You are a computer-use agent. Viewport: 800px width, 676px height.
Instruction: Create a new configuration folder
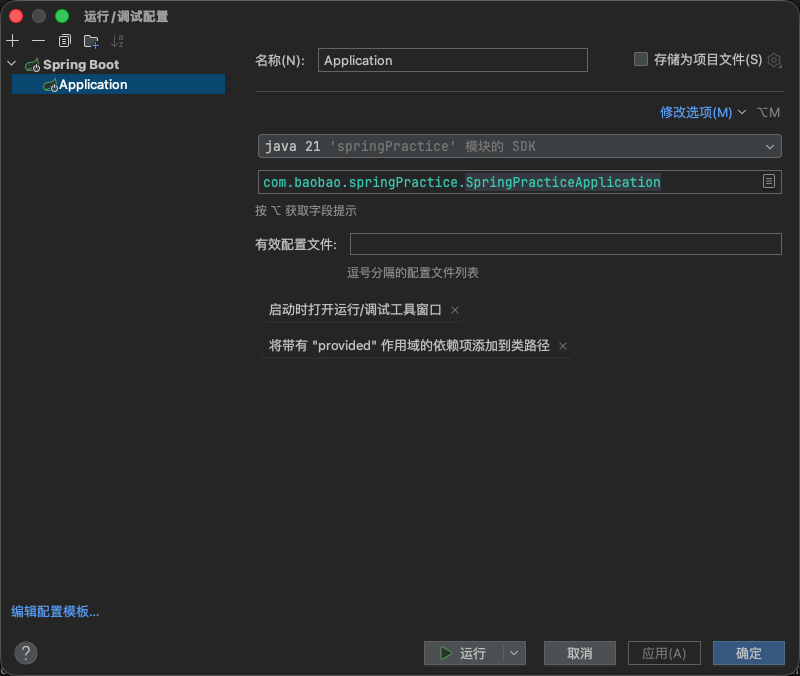[91, 41]
